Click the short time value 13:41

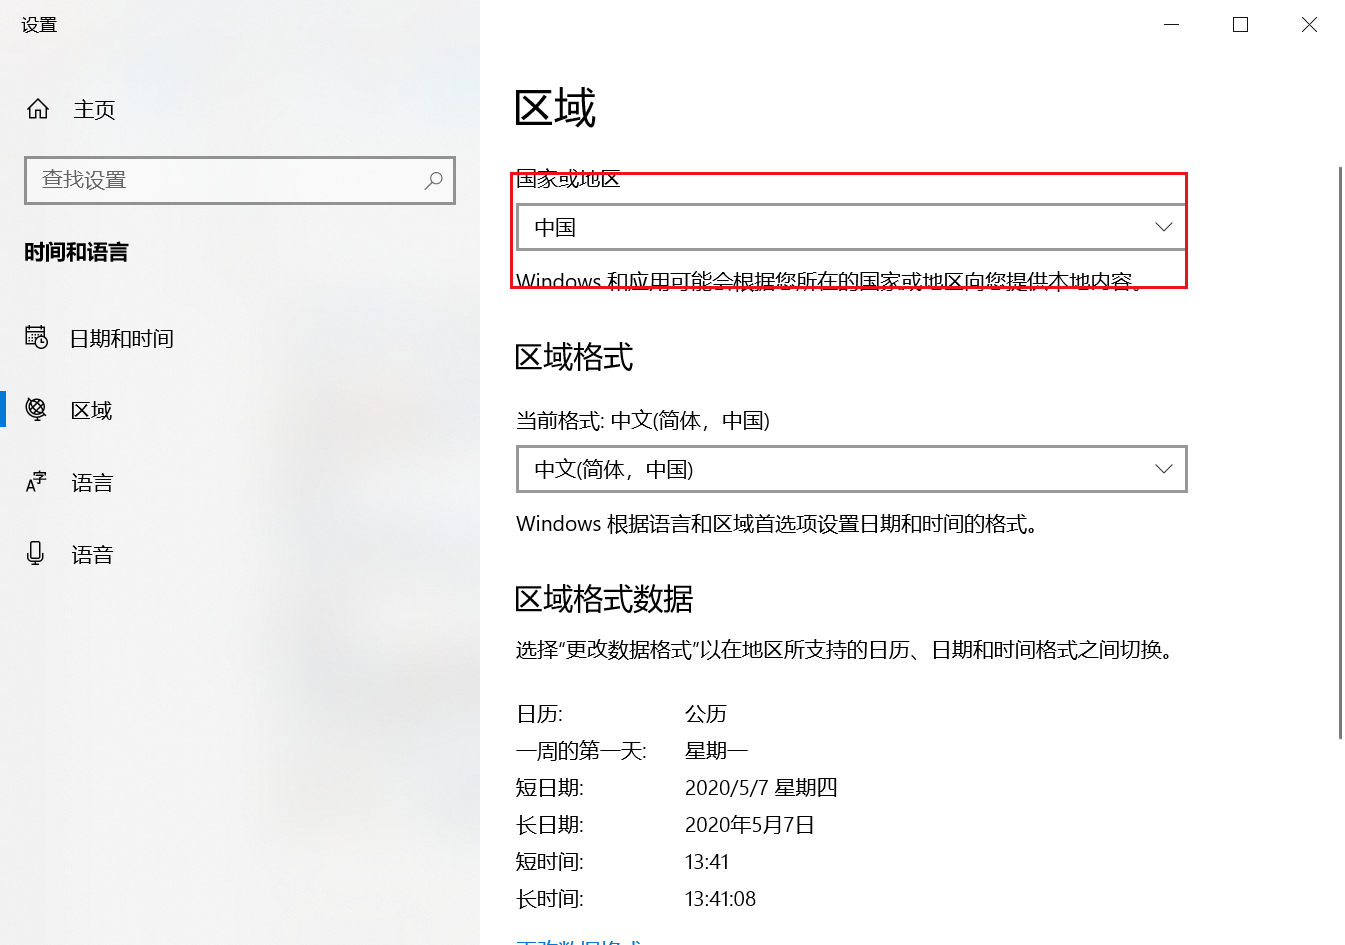click(x=707, y=862)
